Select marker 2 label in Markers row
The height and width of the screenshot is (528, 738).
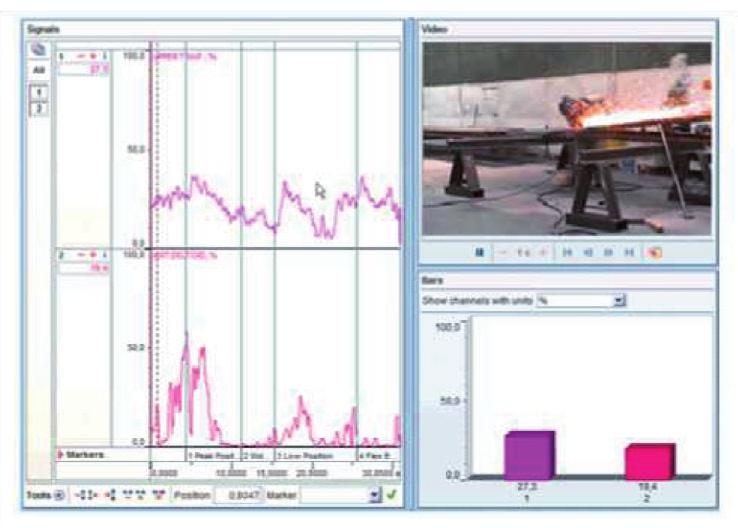(x=254, y=456)
